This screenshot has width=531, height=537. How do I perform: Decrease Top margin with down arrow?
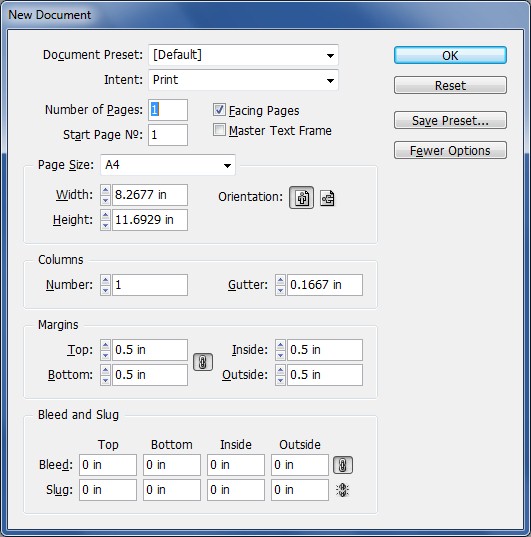(106, 355)
